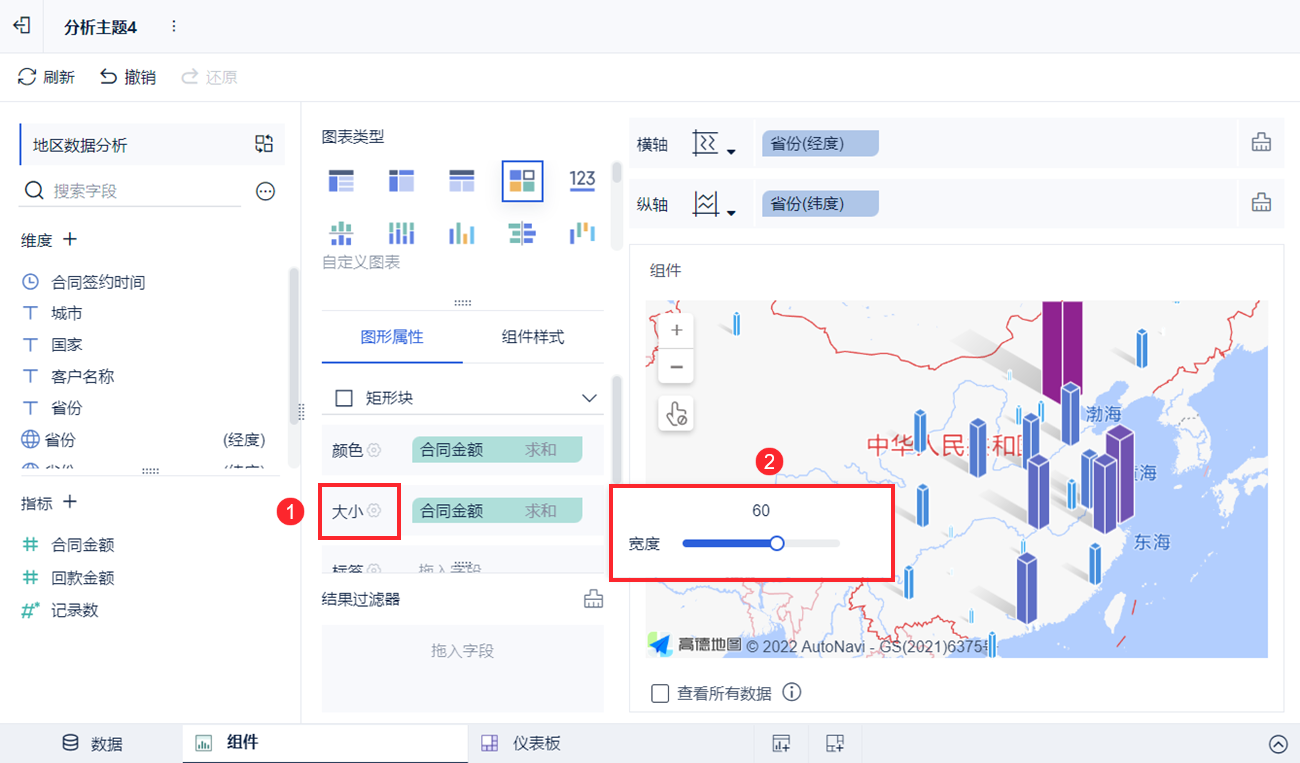Click the 宽度 slider handle

click(776, 543)
